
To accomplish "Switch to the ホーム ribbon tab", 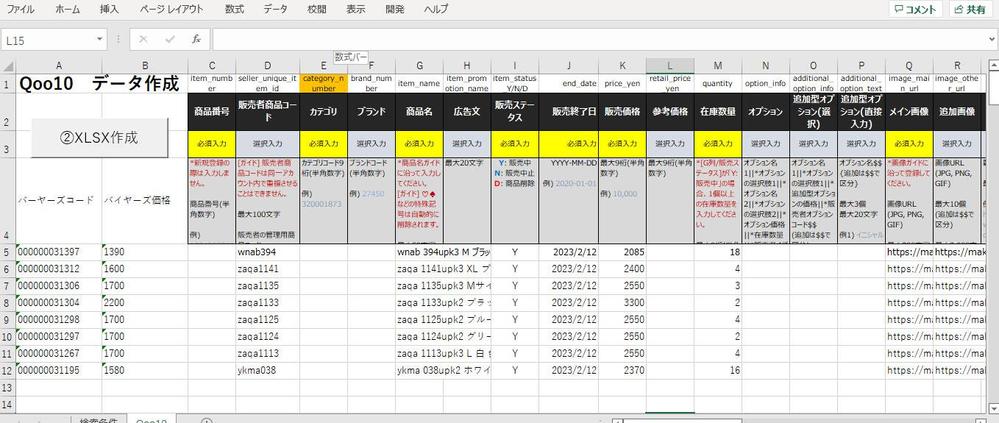I will pos(68,10).
